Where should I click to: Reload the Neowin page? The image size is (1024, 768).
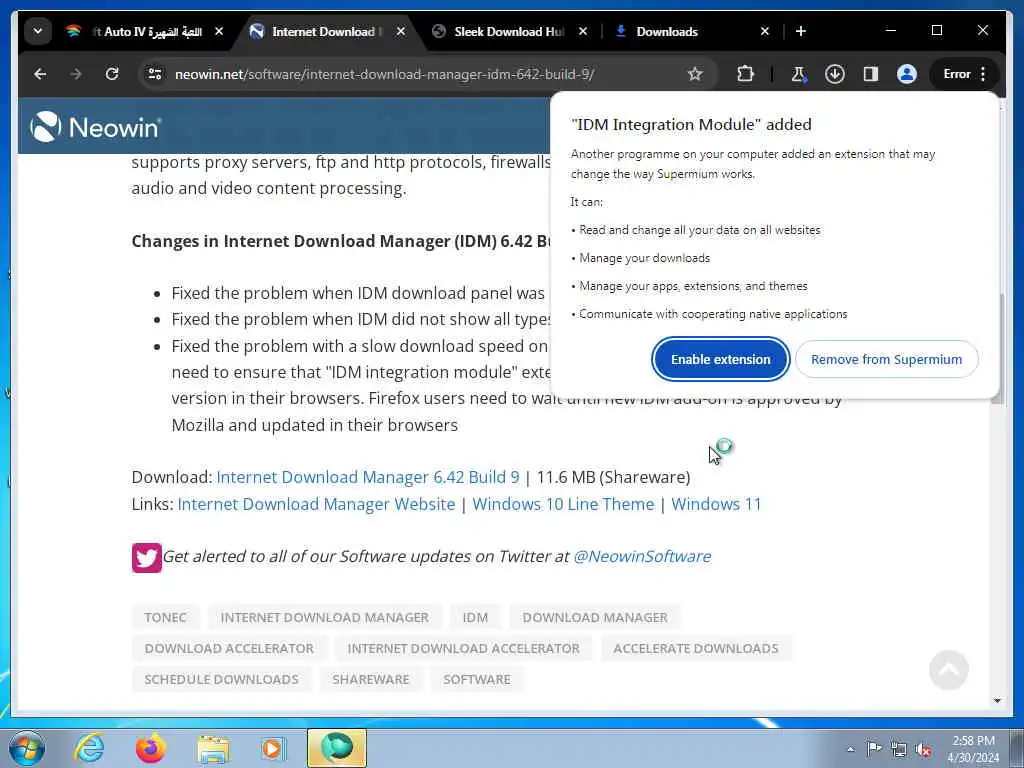tap(112, 74)
